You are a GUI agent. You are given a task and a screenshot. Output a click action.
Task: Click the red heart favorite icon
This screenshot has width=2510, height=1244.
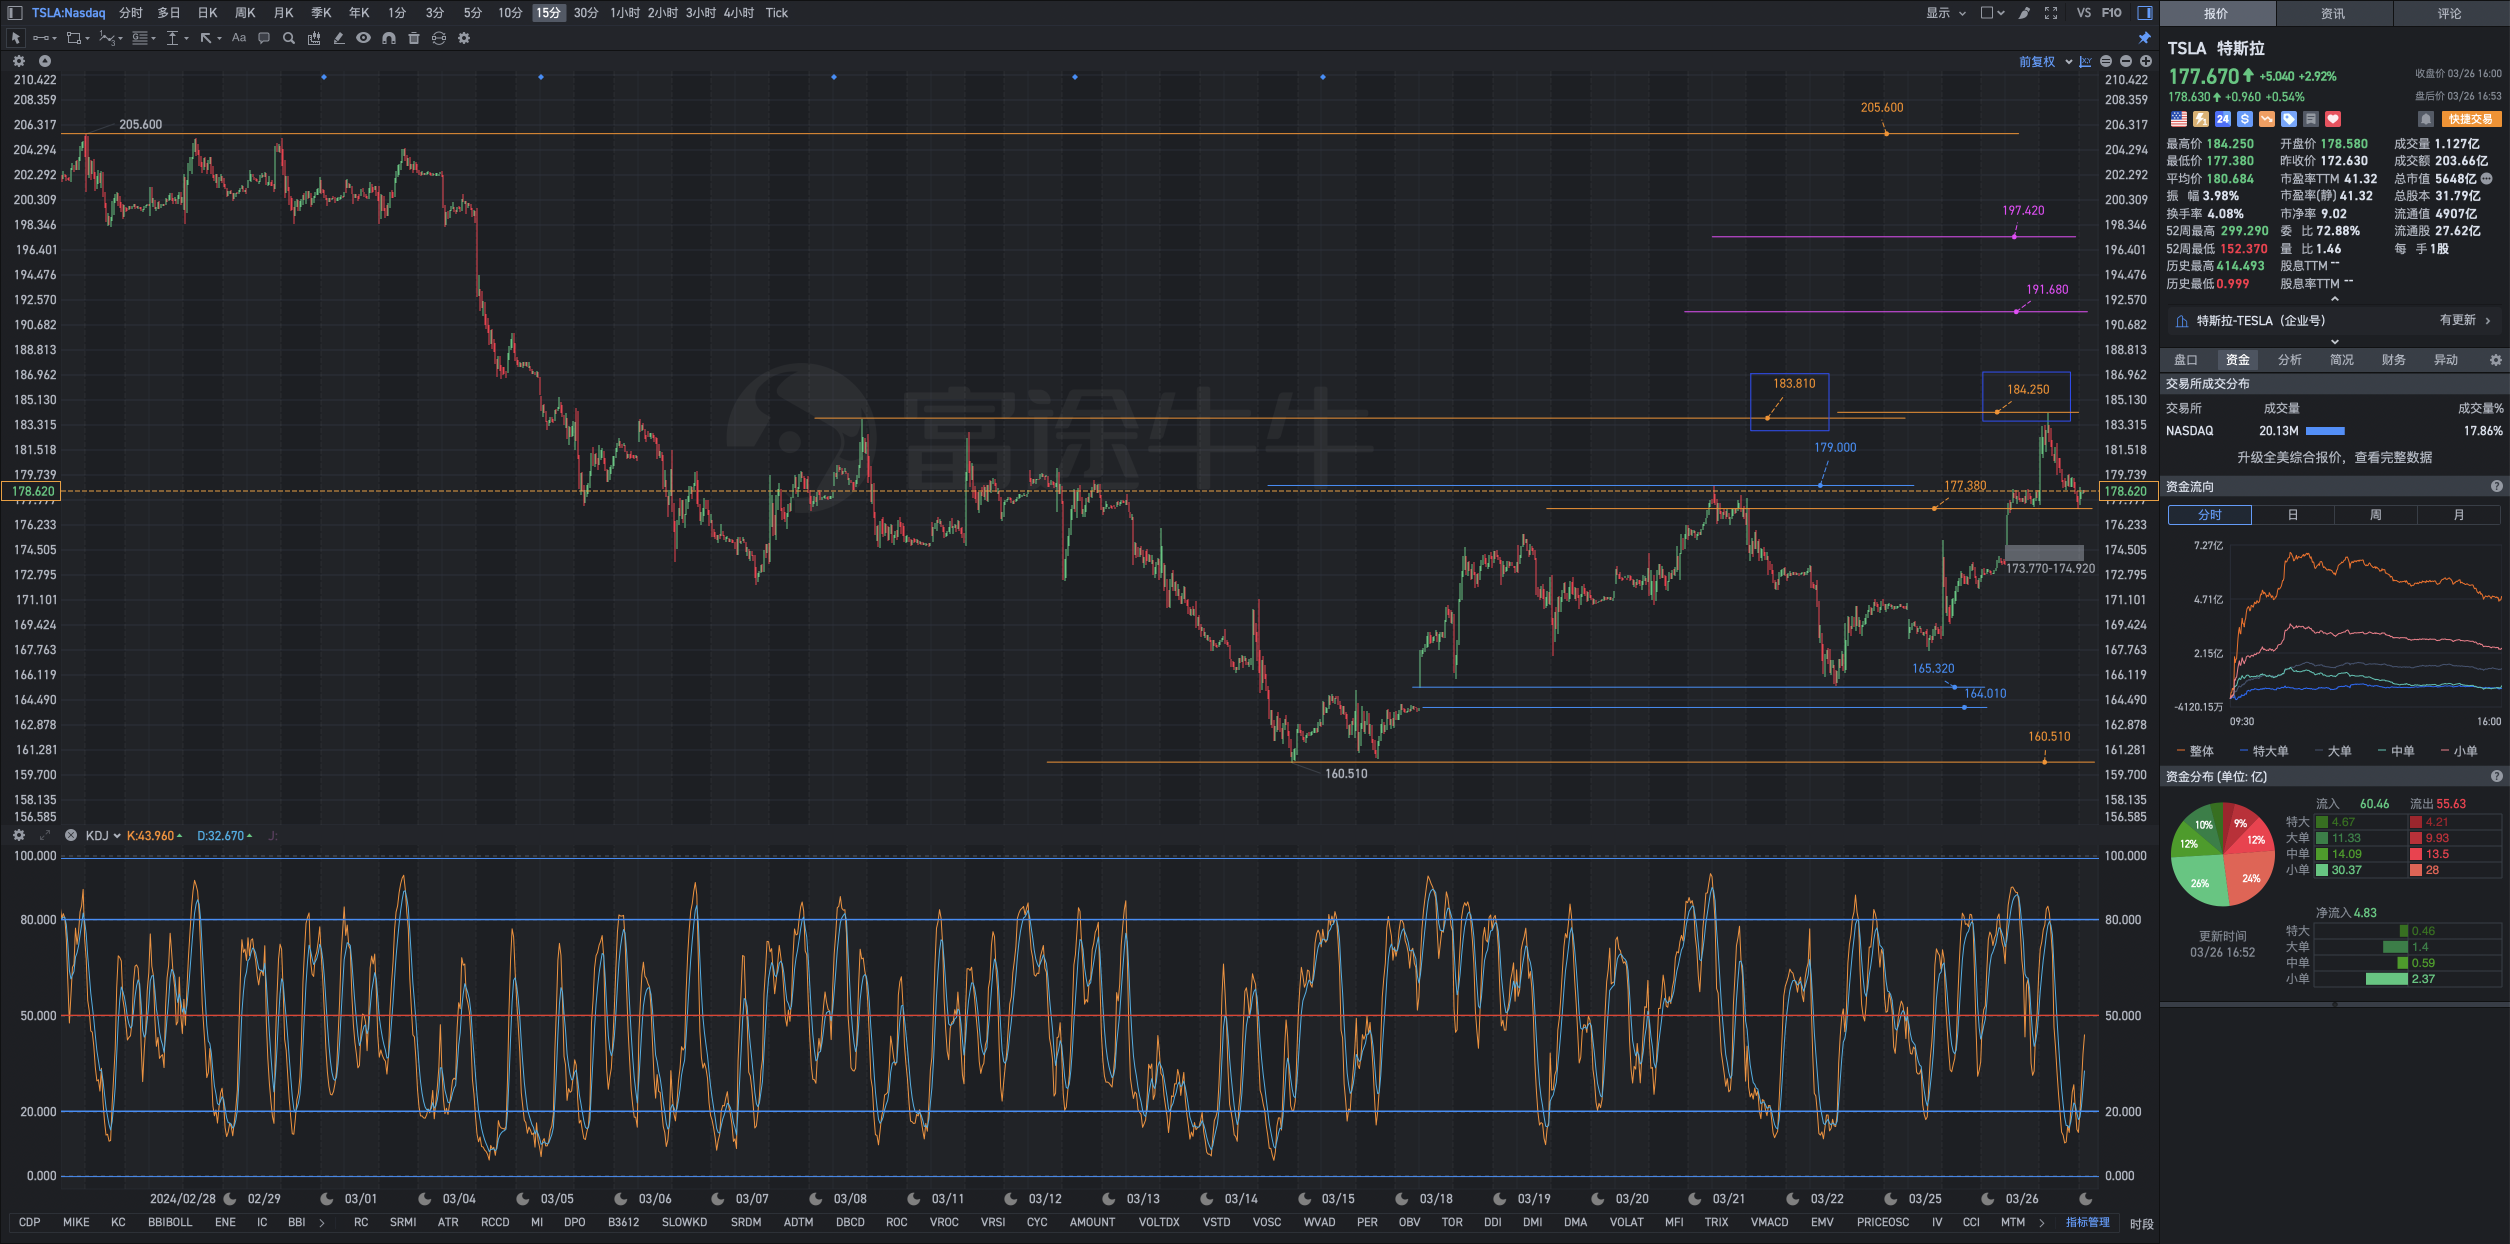pos(2333,119)
